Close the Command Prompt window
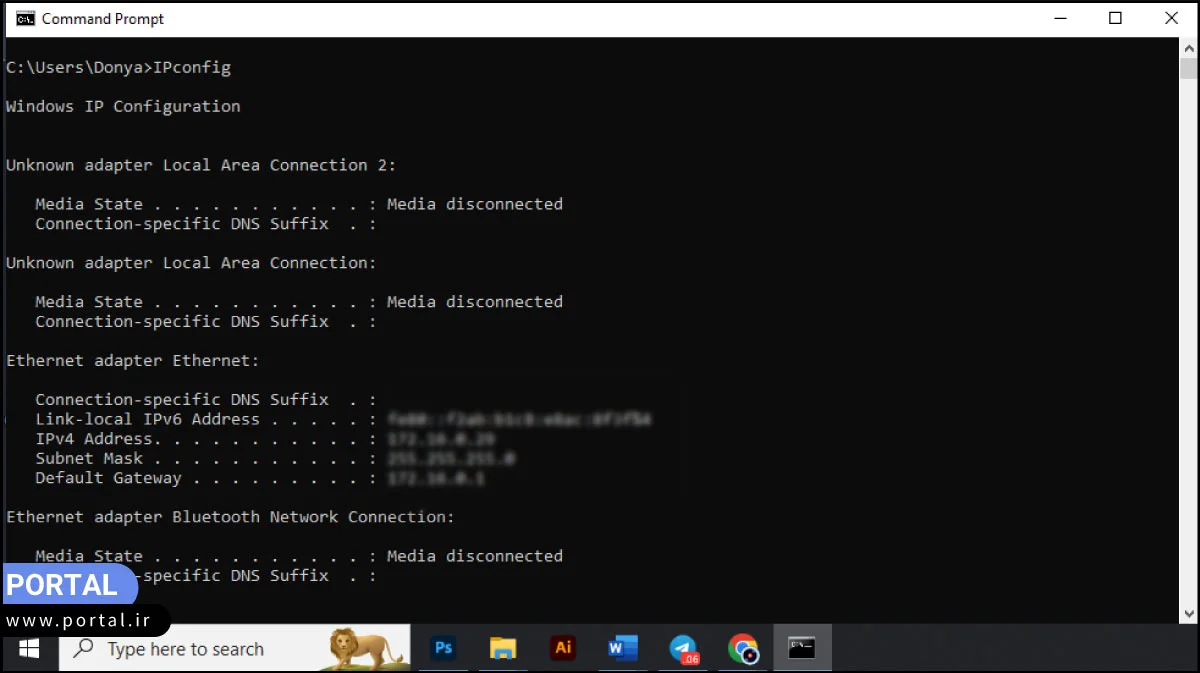 tap(1171, 18)
